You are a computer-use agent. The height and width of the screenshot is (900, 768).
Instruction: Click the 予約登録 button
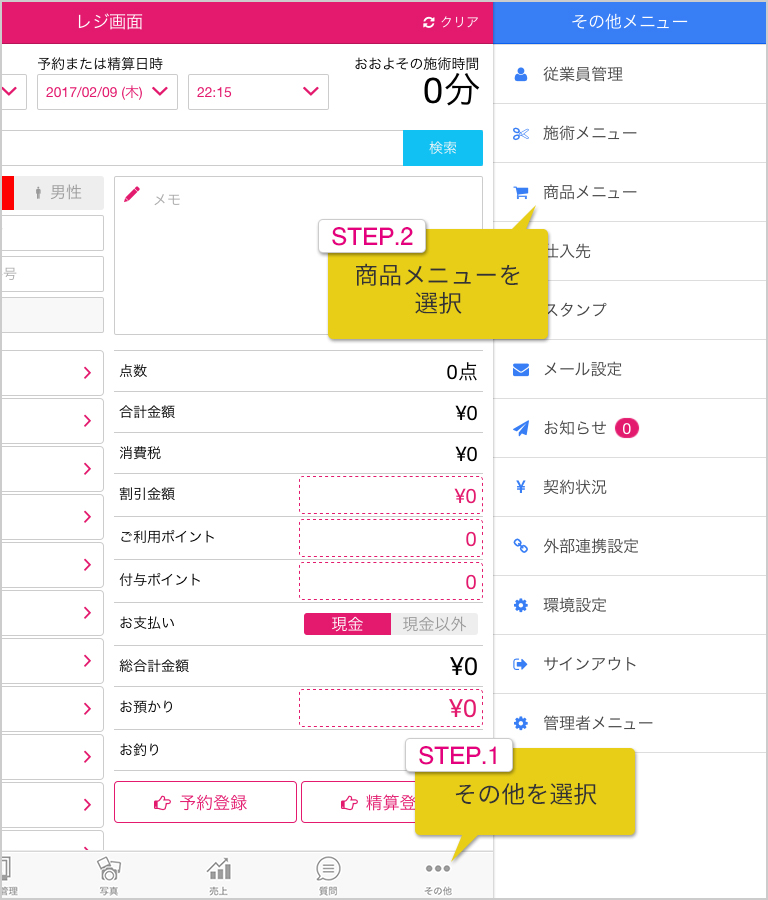click(x=205, y=802)
